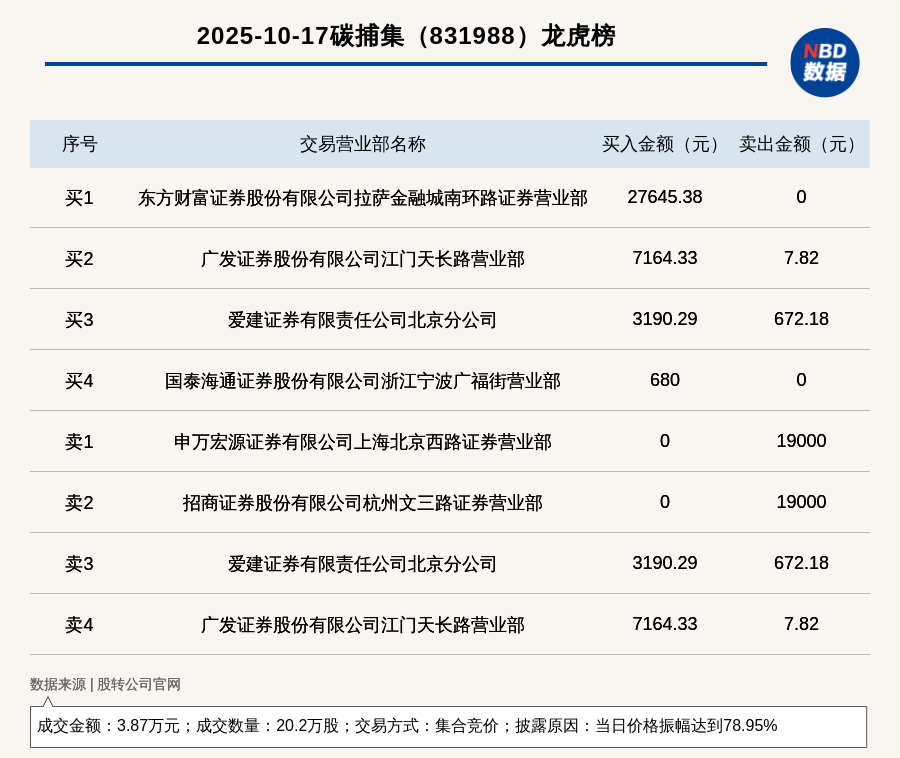The height and width of the screenshot is (758, 900).
Task: Click 申万宏源证券 上海北京西路 branch name
Action: 362,442
